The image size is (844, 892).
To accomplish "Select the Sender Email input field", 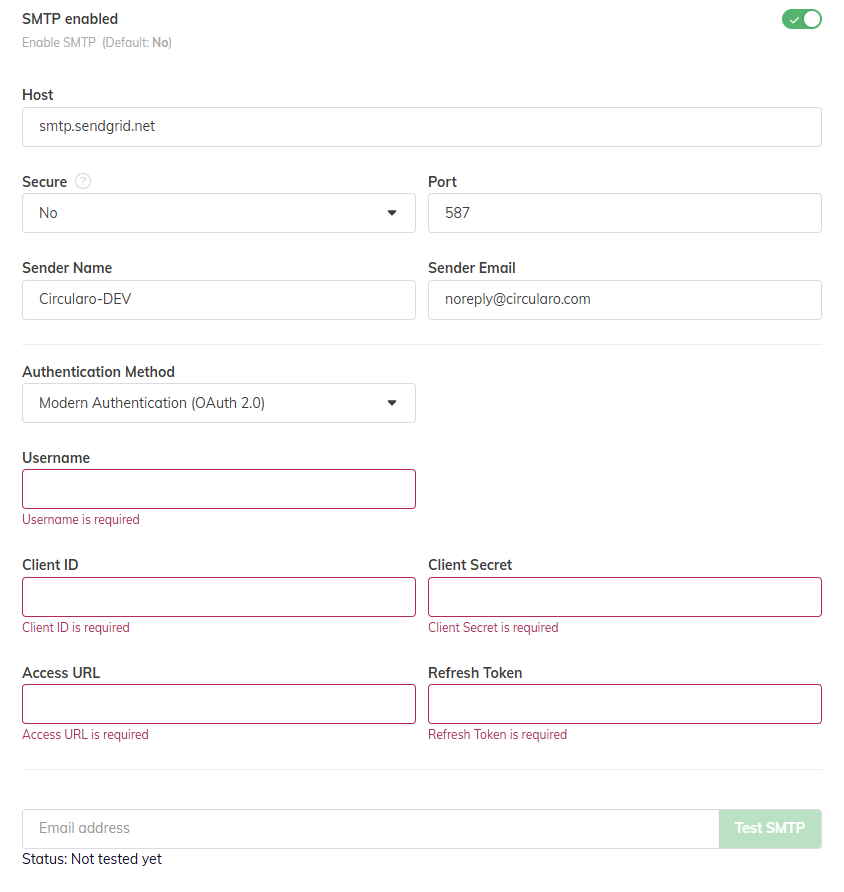I will coord(624,299).
